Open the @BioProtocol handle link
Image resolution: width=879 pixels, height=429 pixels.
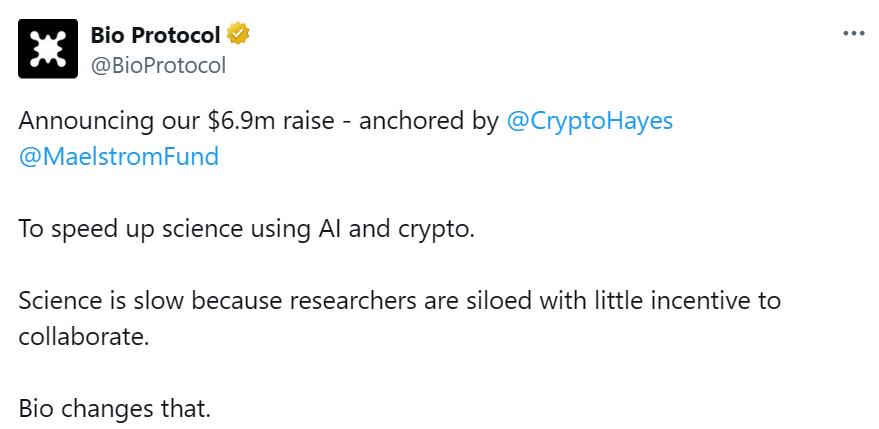(x=158, y=66)
